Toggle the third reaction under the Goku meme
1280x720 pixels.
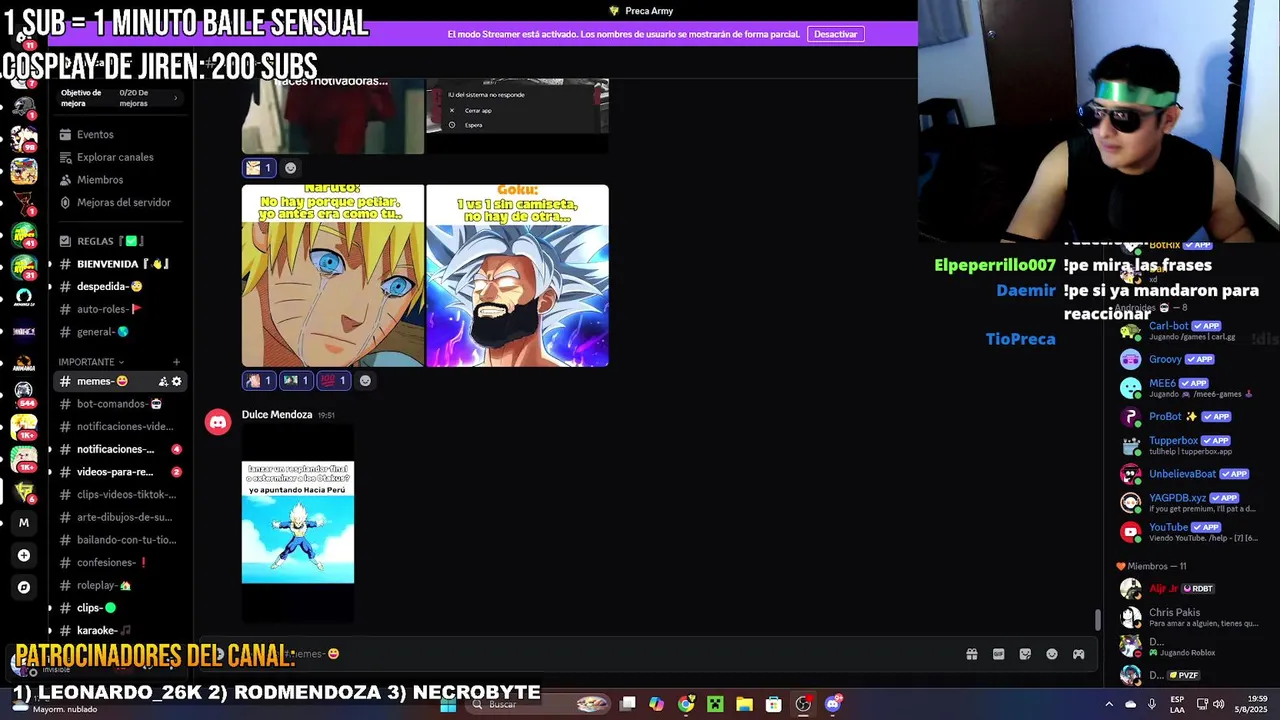point(333,380)
